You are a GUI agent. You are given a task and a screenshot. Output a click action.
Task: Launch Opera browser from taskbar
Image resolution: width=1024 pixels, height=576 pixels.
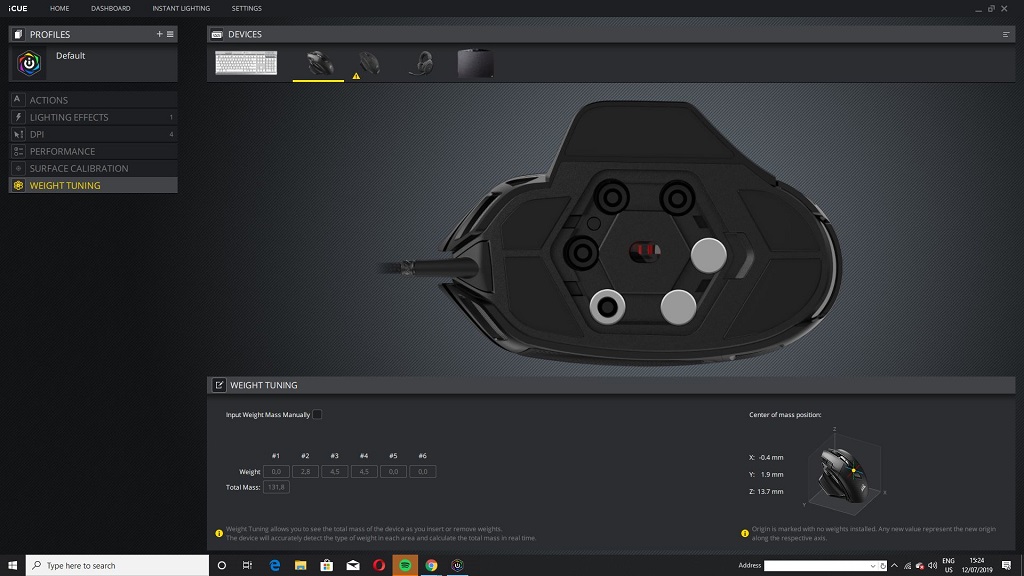[379, 566]
